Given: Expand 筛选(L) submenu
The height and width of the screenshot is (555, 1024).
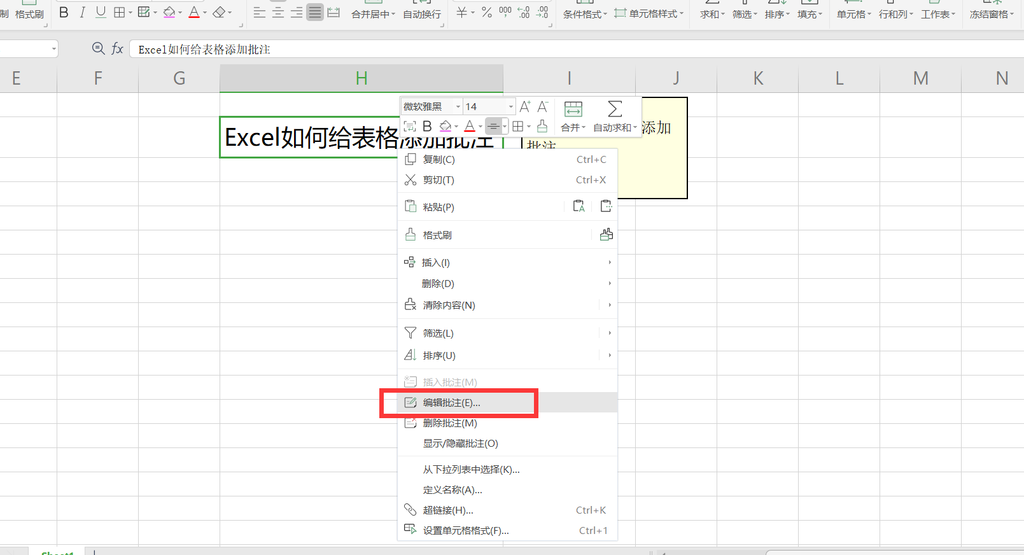Looking at the screenshot, I should [507, 333].
